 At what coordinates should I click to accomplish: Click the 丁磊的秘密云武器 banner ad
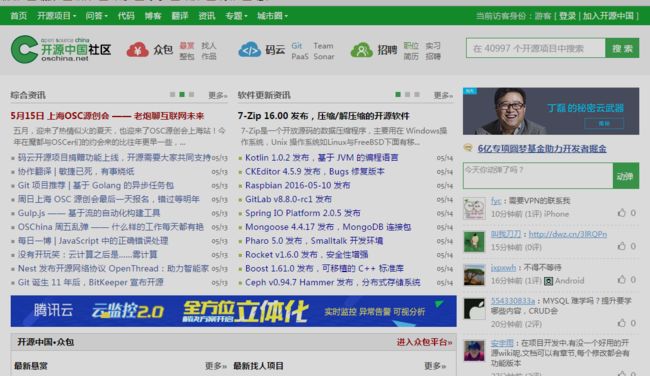pyautogui.click(x=551, y=111)
